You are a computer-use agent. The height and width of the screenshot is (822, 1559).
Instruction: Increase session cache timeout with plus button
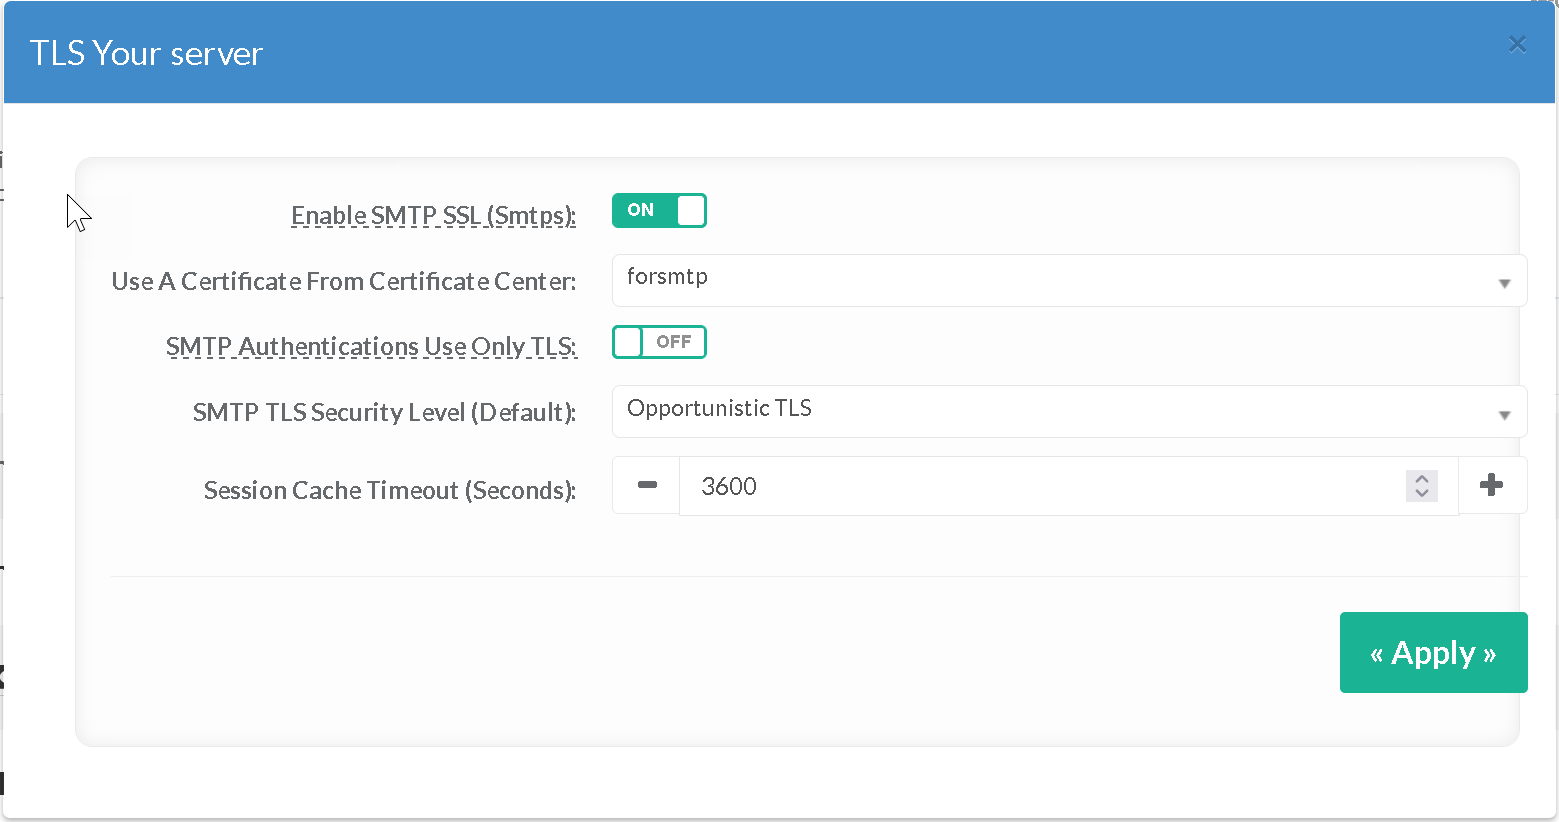[1491, 486]
